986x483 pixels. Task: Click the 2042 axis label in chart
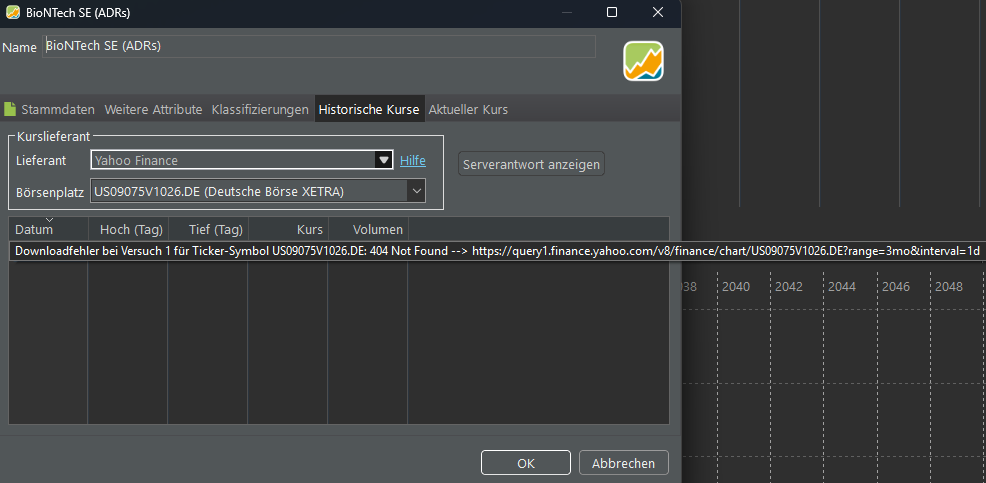[789, 287]
